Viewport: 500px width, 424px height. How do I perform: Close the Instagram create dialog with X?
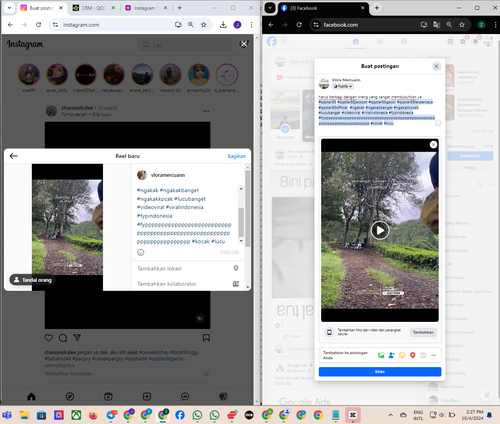click(x=244, y=44)
